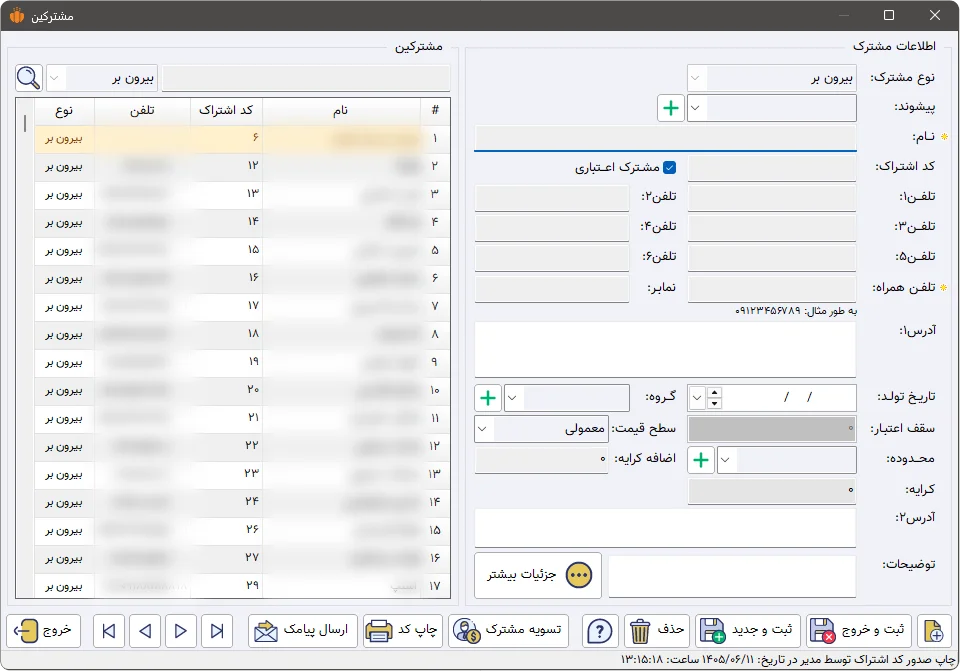Maximize the مشترکین window

point(889,15)
